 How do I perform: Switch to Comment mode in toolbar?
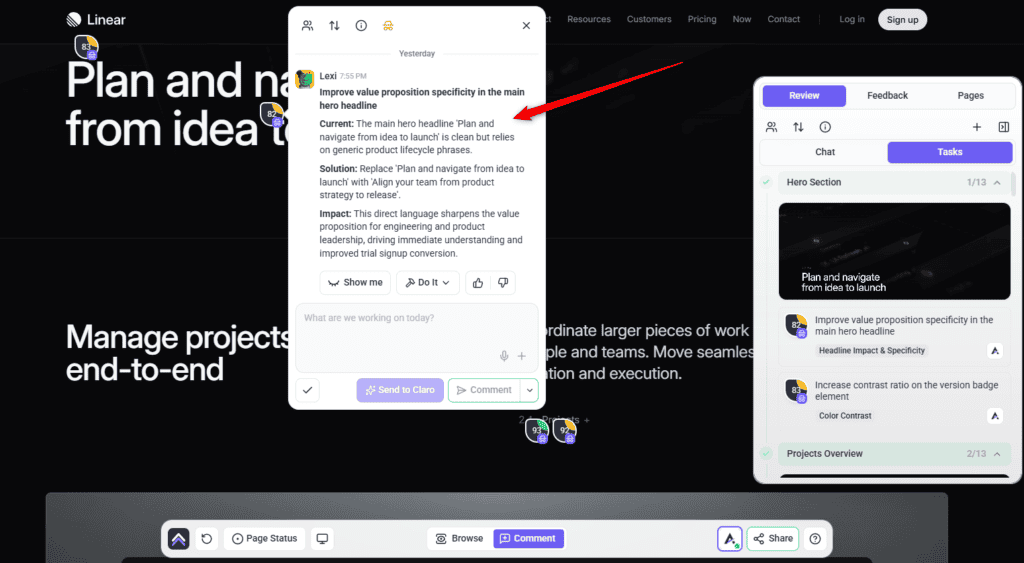click(x=528, y=539)
